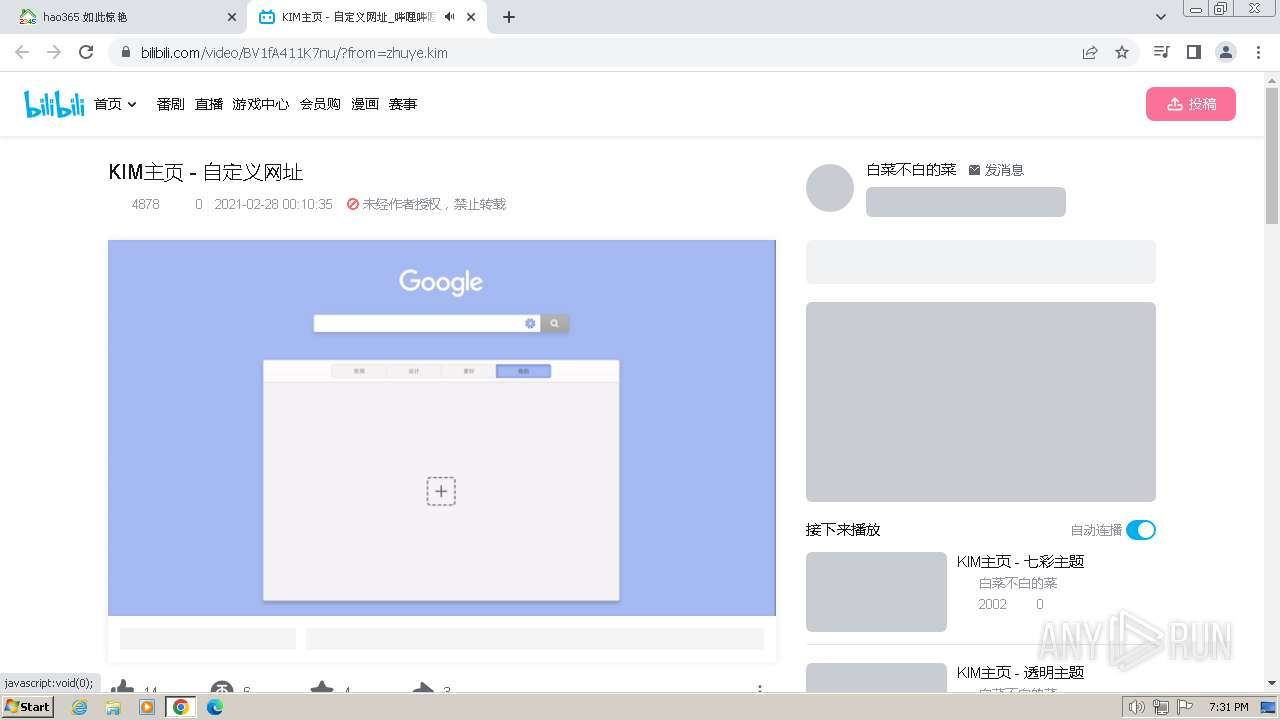The height and width of the screenshot is (720, 1280).
Task: Switch to the hao365 tab
Action: point(123,17)
